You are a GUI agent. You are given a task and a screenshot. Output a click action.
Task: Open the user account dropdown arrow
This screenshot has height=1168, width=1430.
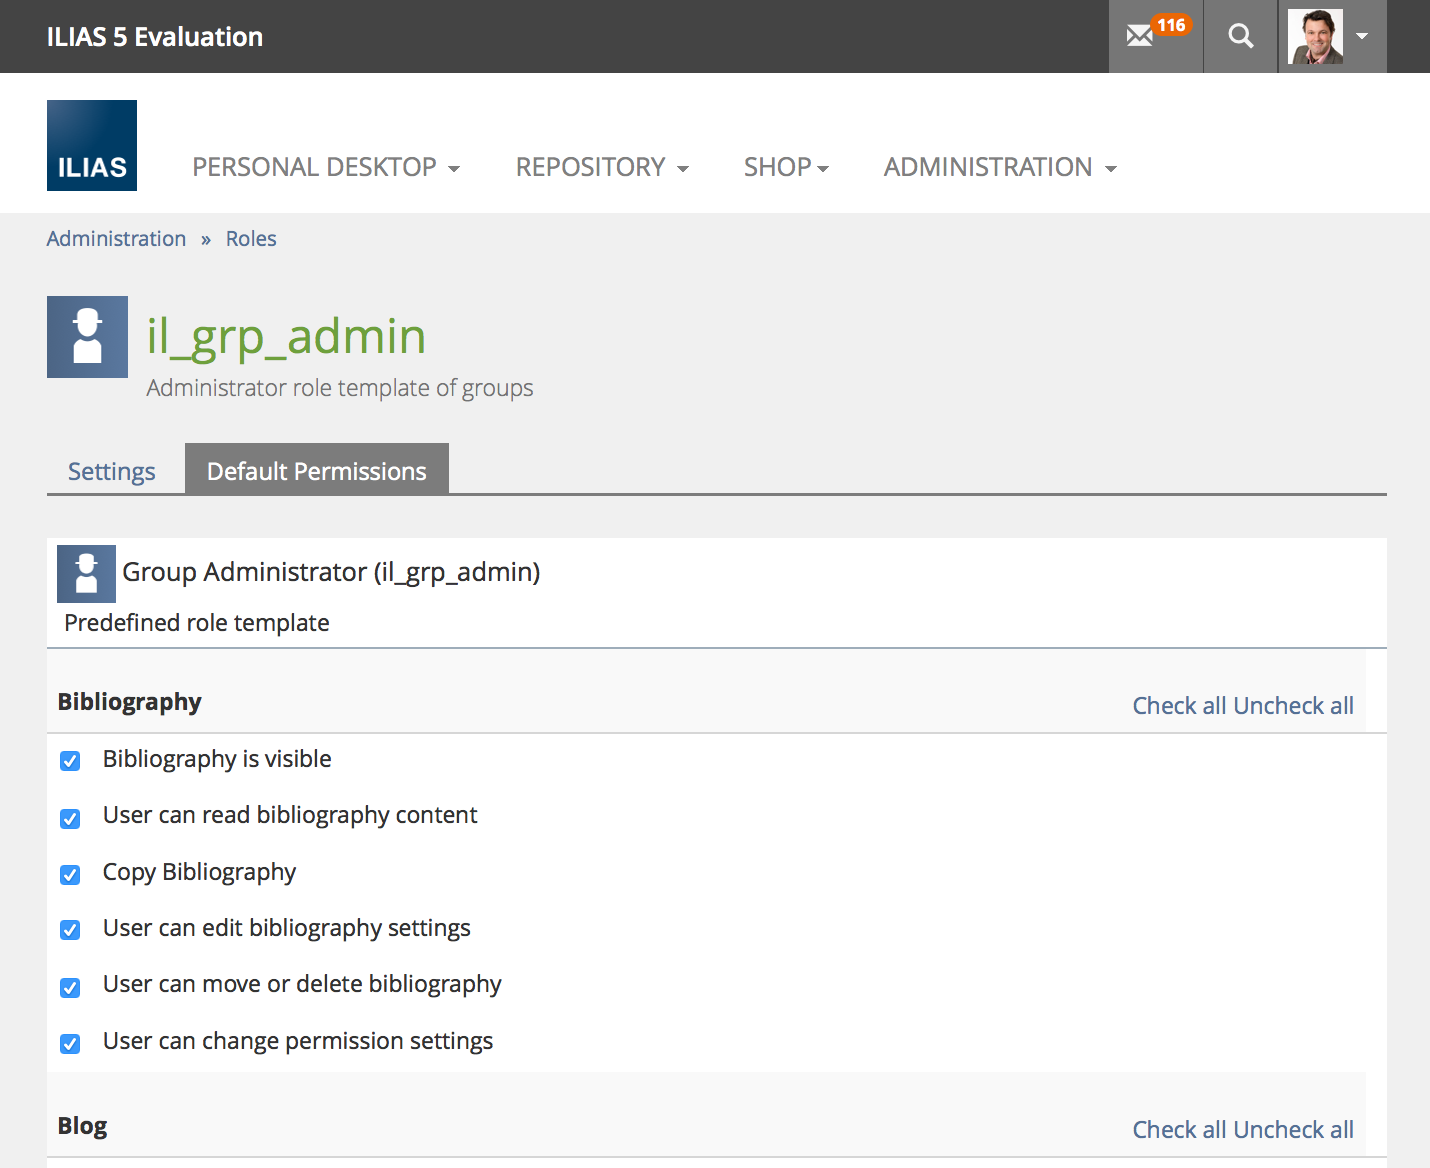[1362, 37]
